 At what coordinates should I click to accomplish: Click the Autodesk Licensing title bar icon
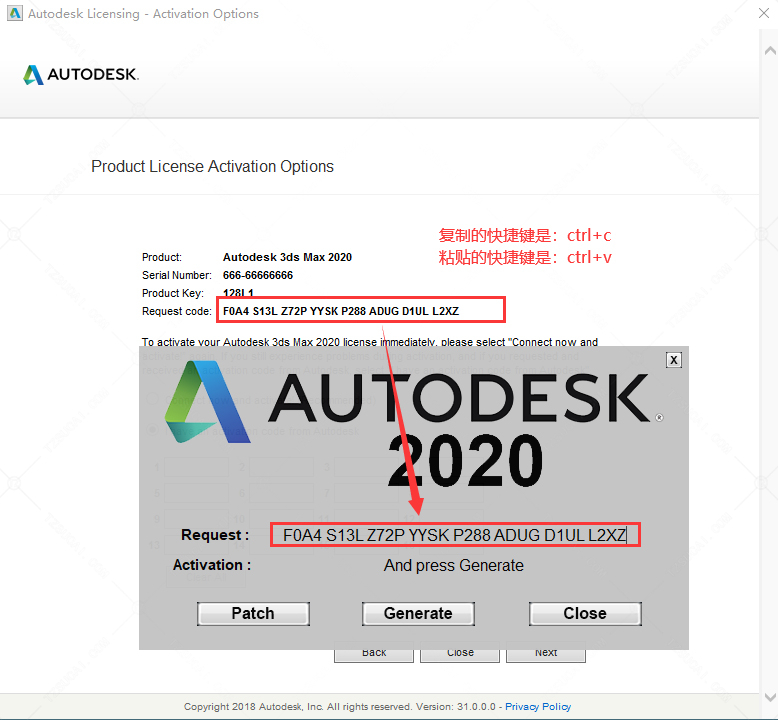click(x=15, y=13)
